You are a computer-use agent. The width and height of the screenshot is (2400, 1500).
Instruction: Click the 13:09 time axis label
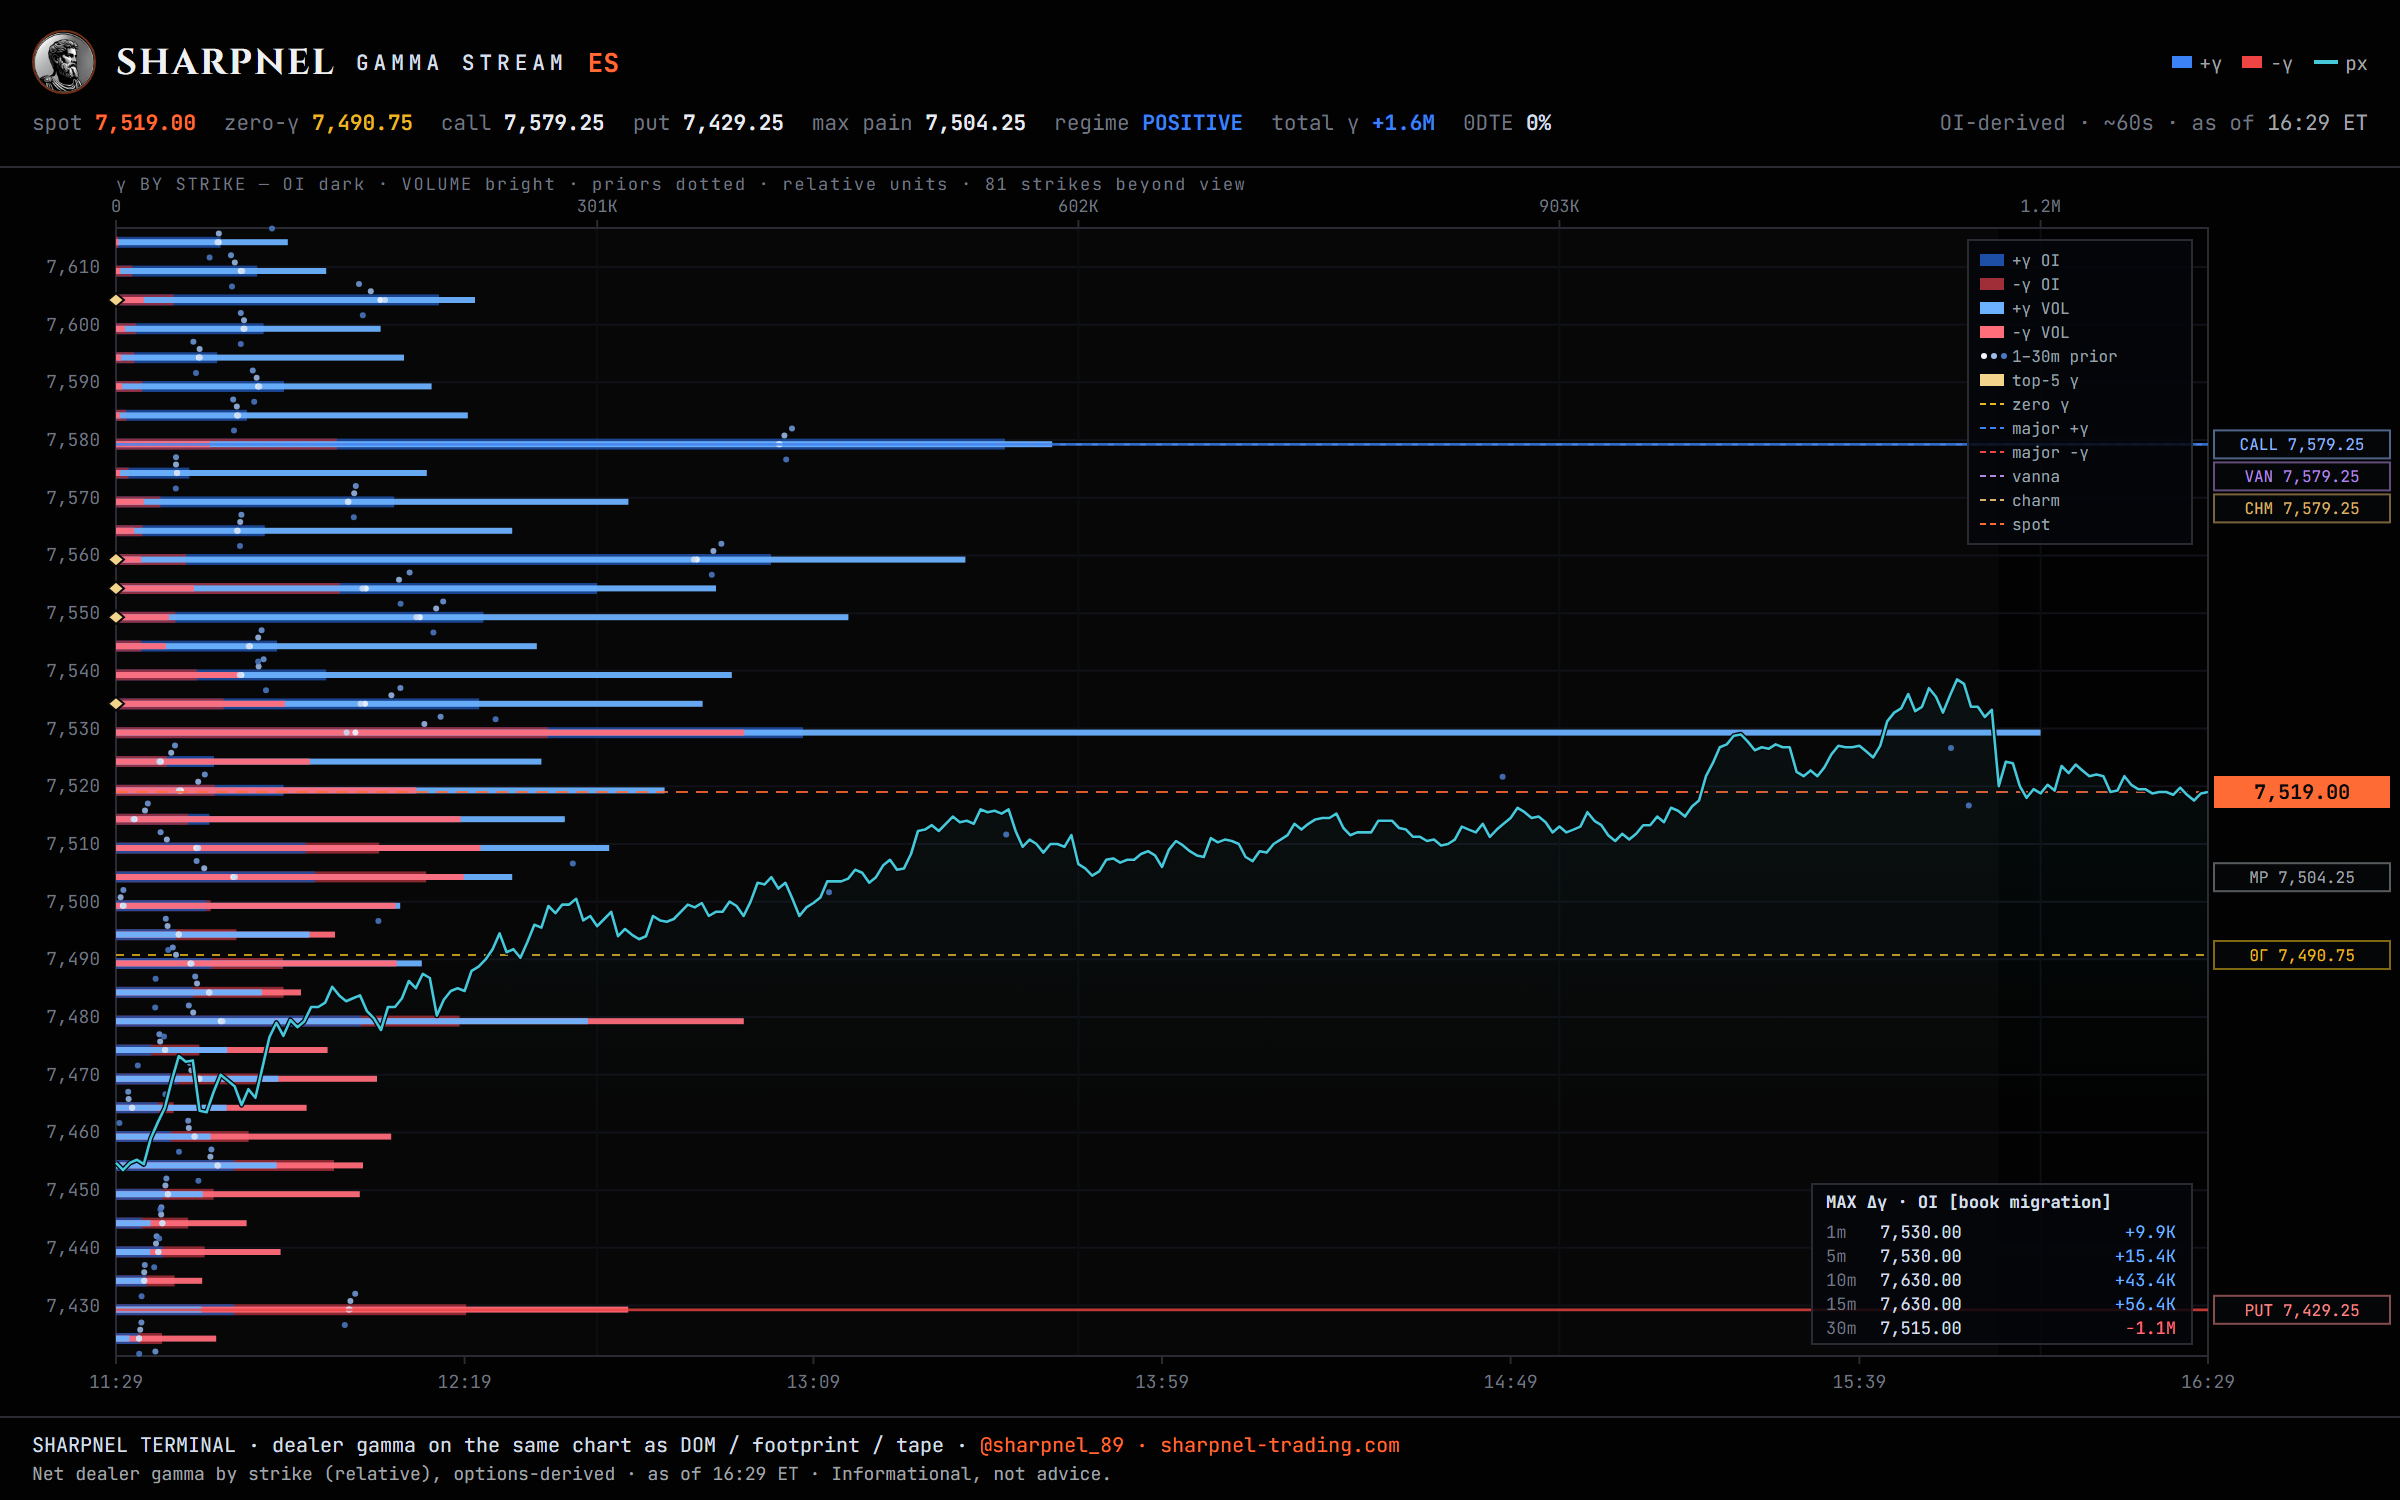(x=813, y=1382)
